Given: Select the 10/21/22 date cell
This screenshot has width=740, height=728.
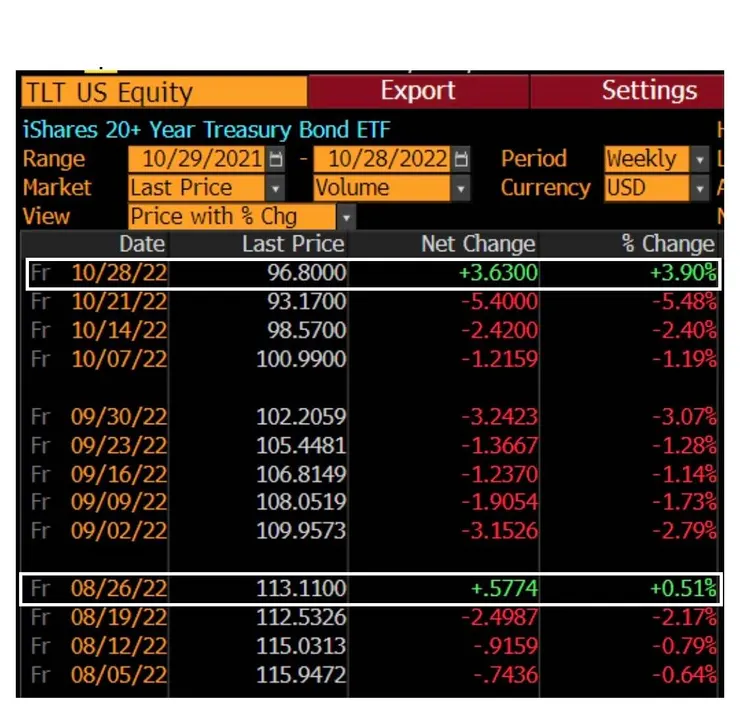Looking at the screenshot, I should pyautogui.click(x=119, y=301).
